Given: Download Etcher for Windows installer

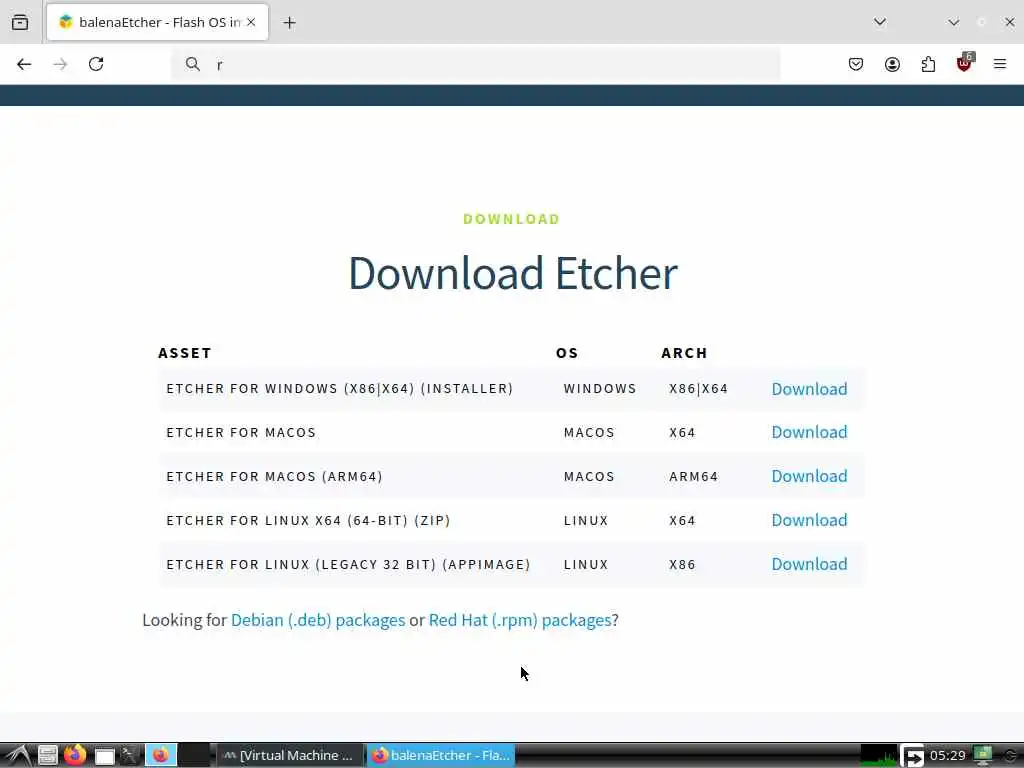Looking at the screenshot, I should (x=809, y=389).
